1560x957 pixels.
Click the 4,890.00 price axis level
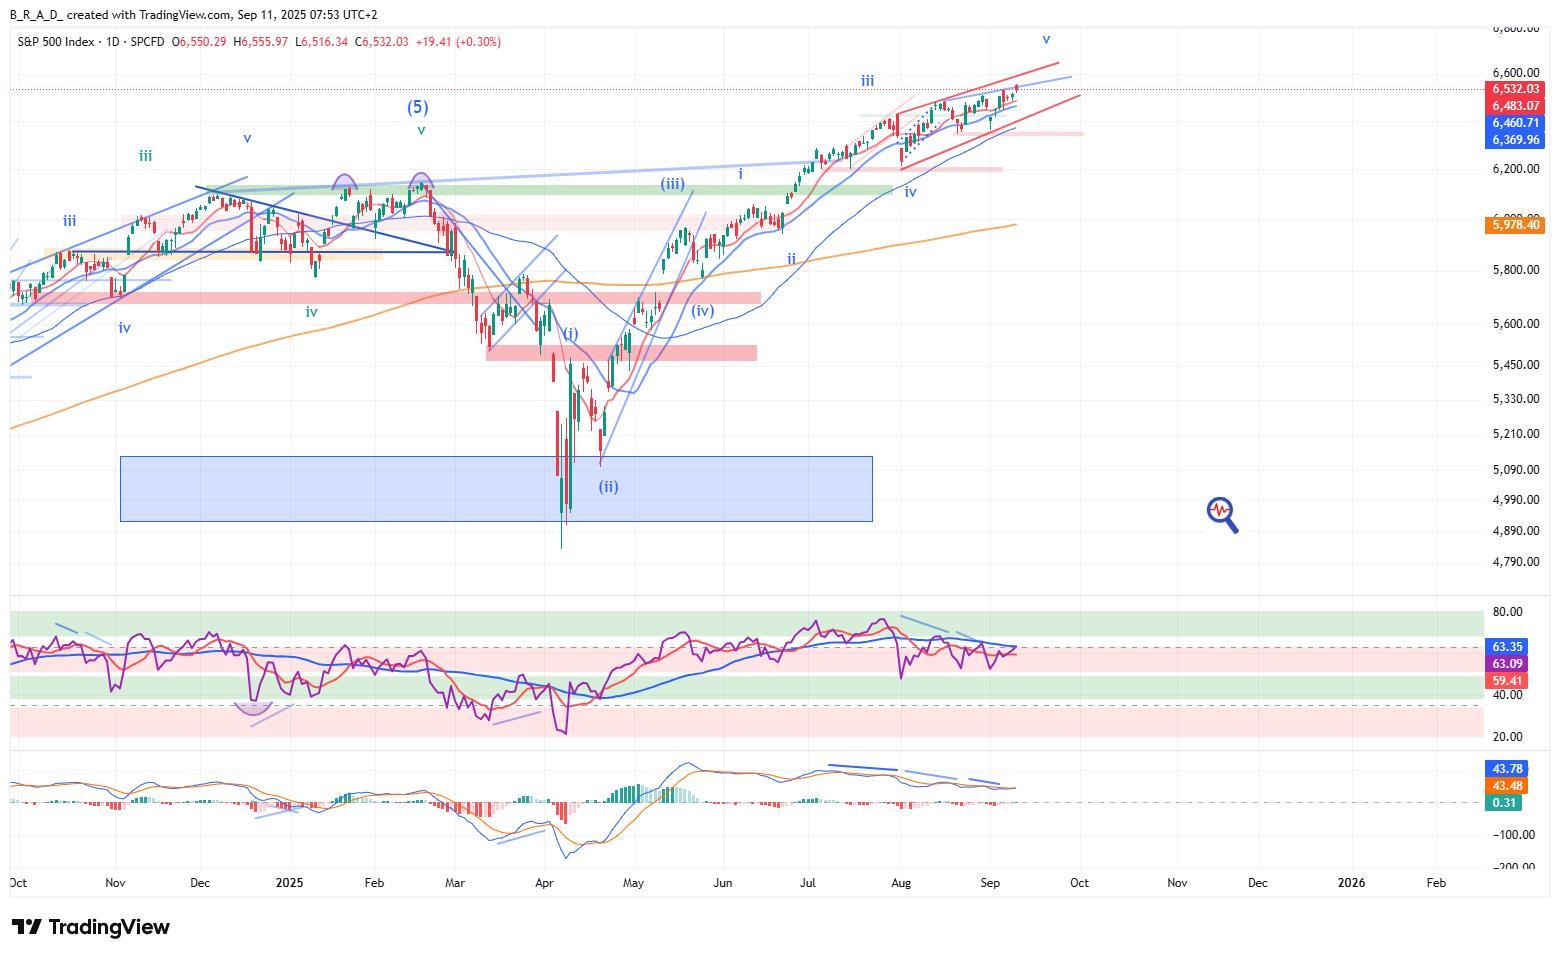point(1515,531)
